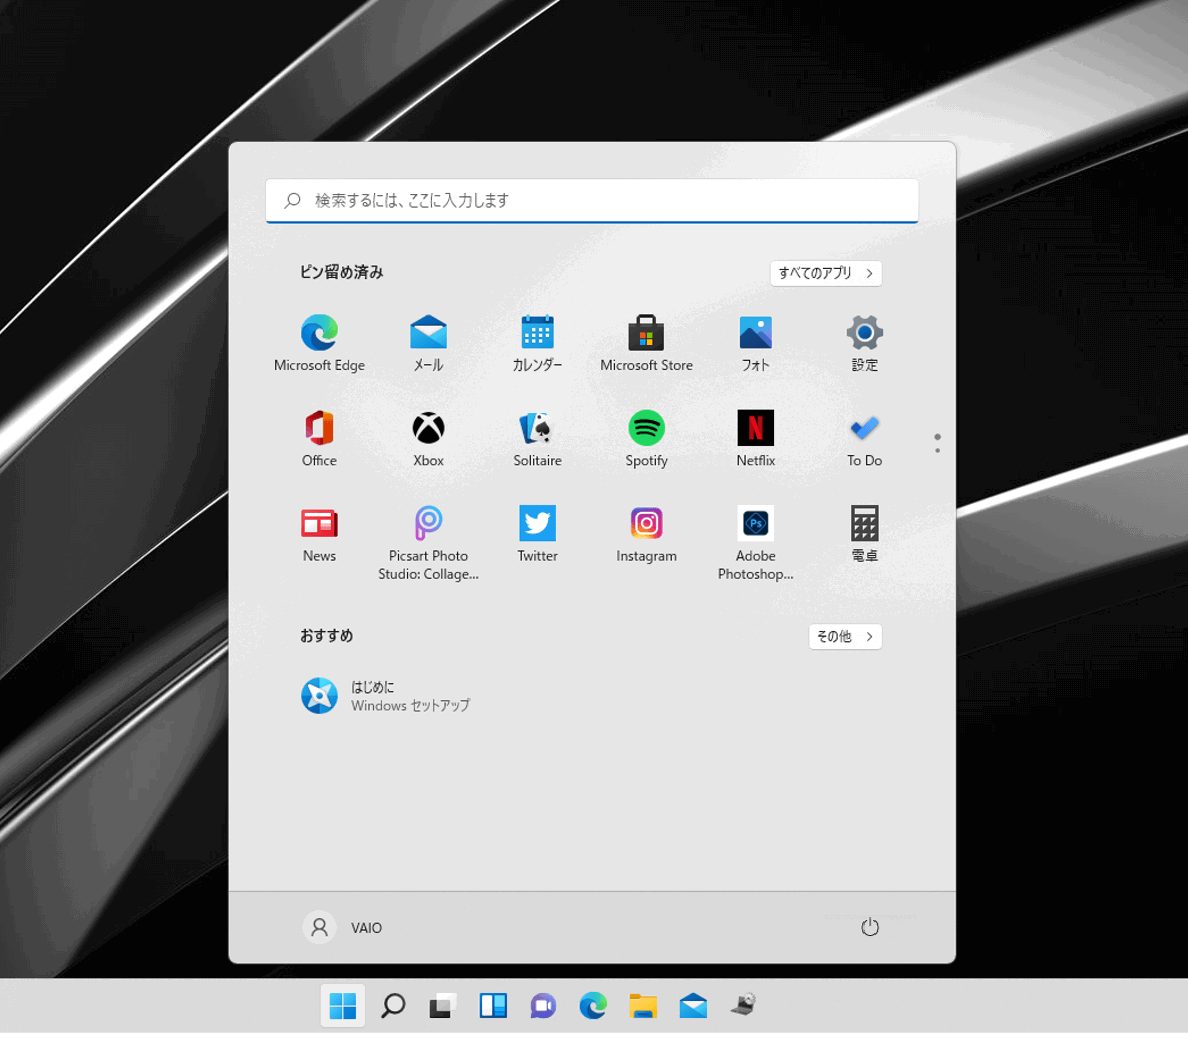The height and width of the screenshot is (1039, 1188).
Task: Open Task View on taskbar
Action: (x=442, y=1006)
